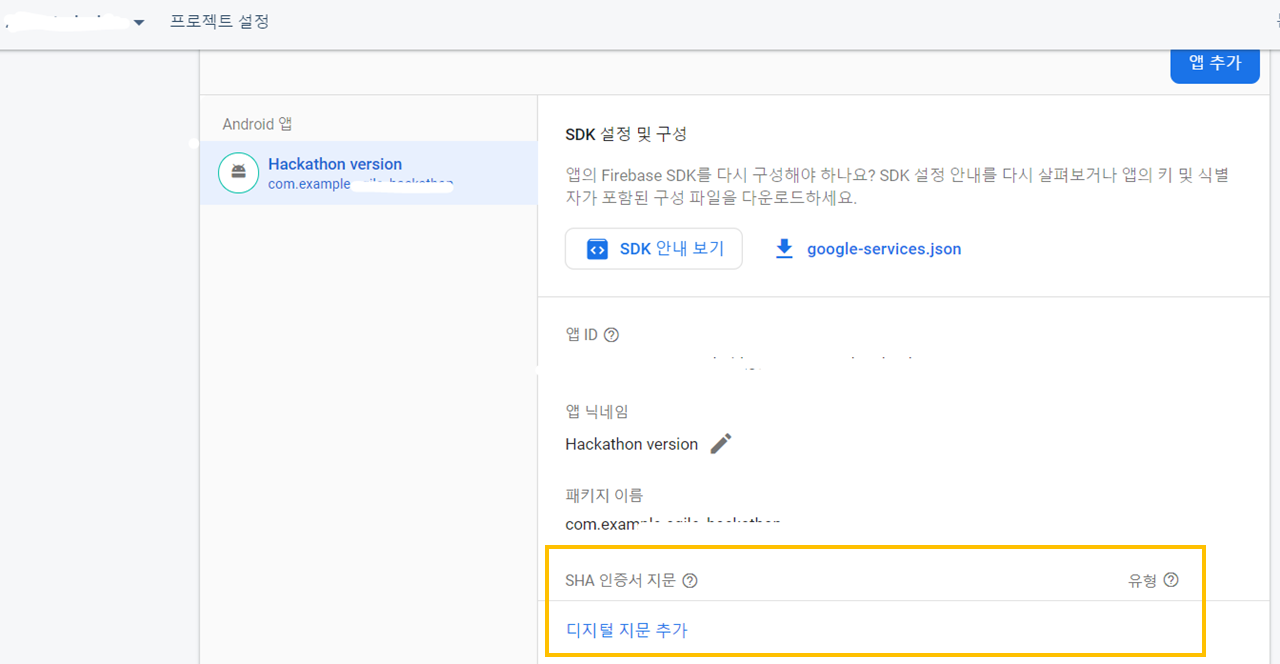Click the code icon in SDK 안내 보기
Viewport: 1280px width, 664px height.
pos(597,249)
